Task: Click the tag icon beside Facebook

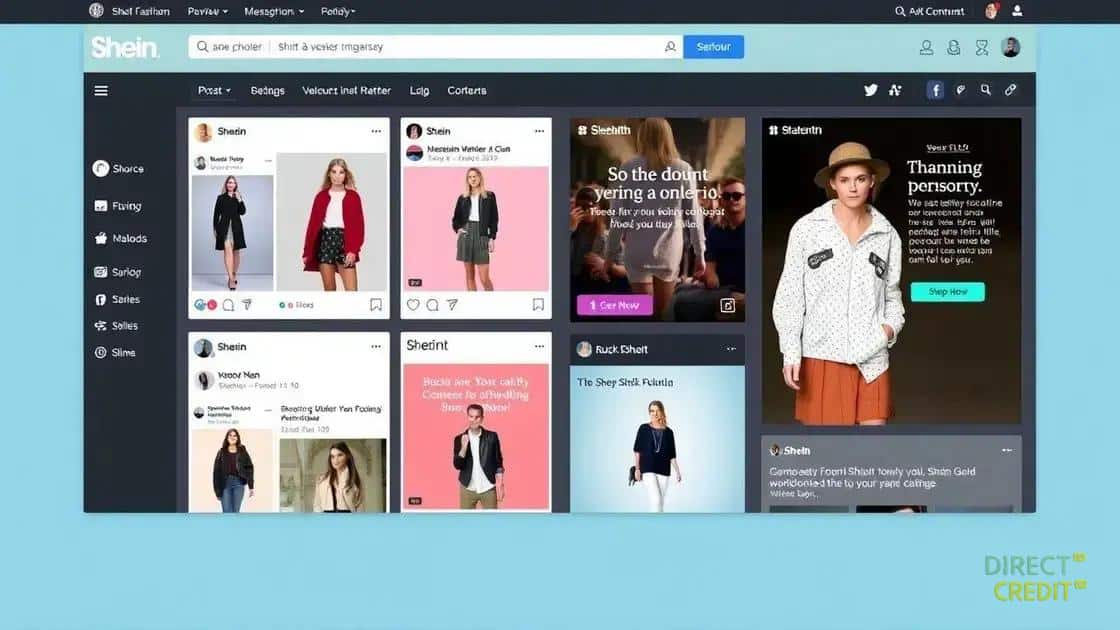Action: point(961,90)
